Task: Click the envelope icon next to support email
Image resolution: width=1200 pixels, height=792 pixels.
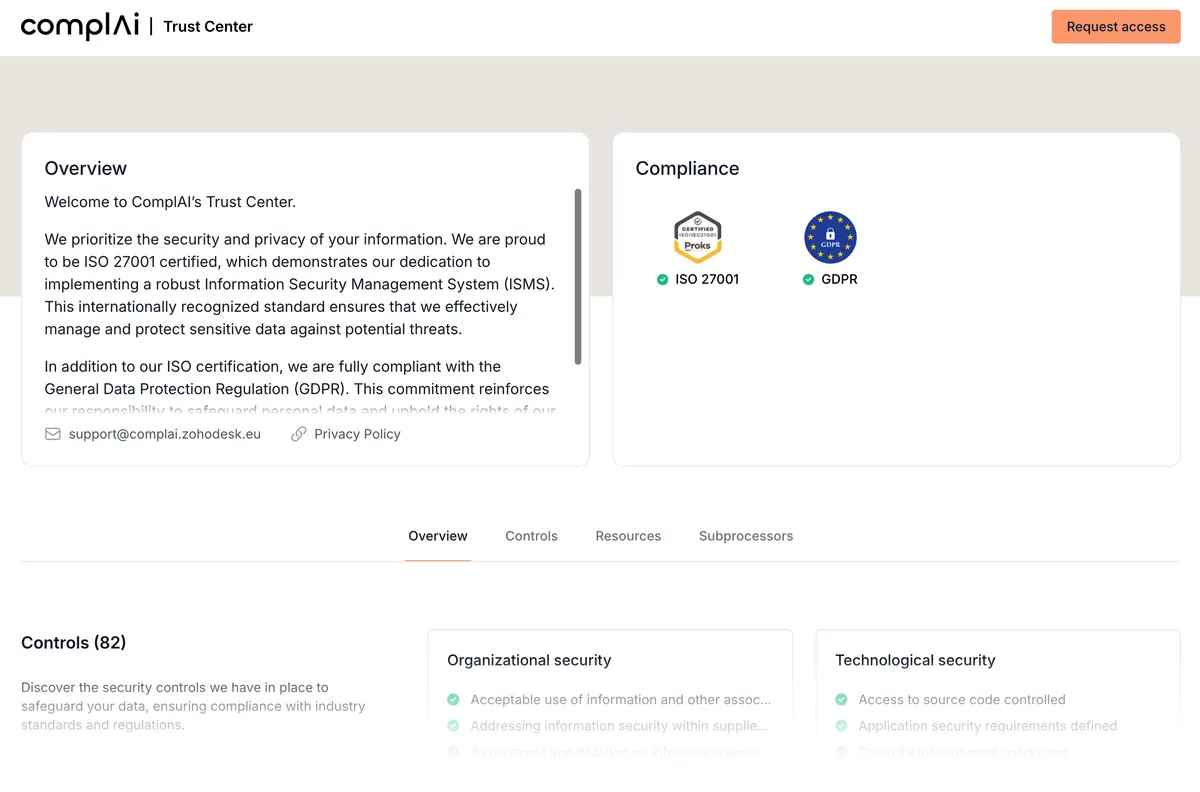Action: point(53,434)
